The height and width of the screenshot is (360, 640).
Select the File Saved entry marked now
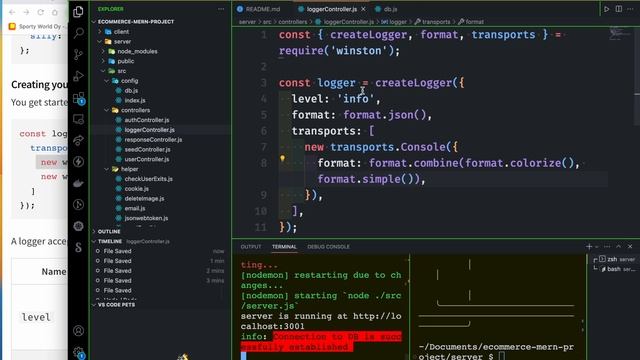click(160, 251)
